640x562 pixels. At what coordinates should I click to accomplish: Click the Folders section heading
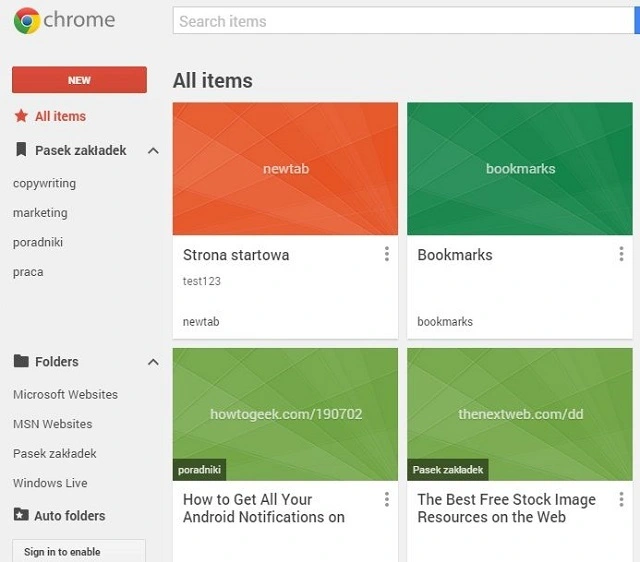[57, 362]
